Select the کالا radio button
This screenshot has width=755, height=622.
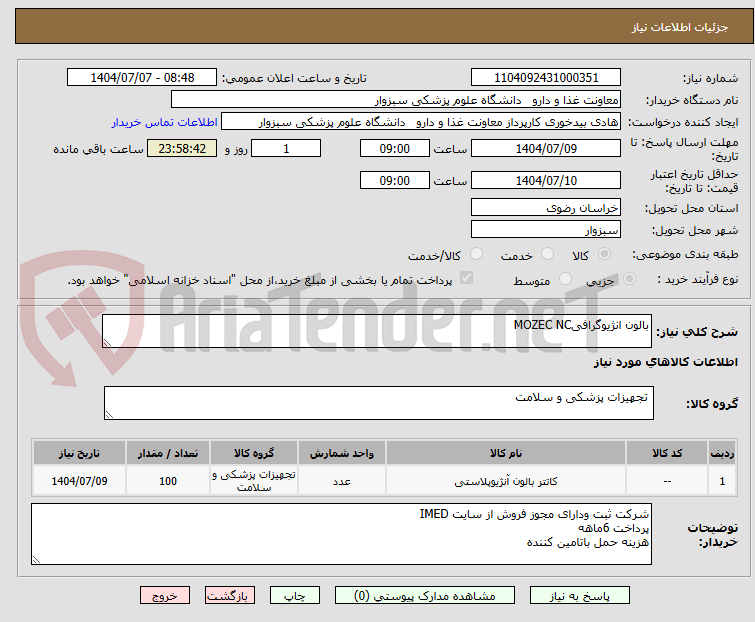[604, 254]
